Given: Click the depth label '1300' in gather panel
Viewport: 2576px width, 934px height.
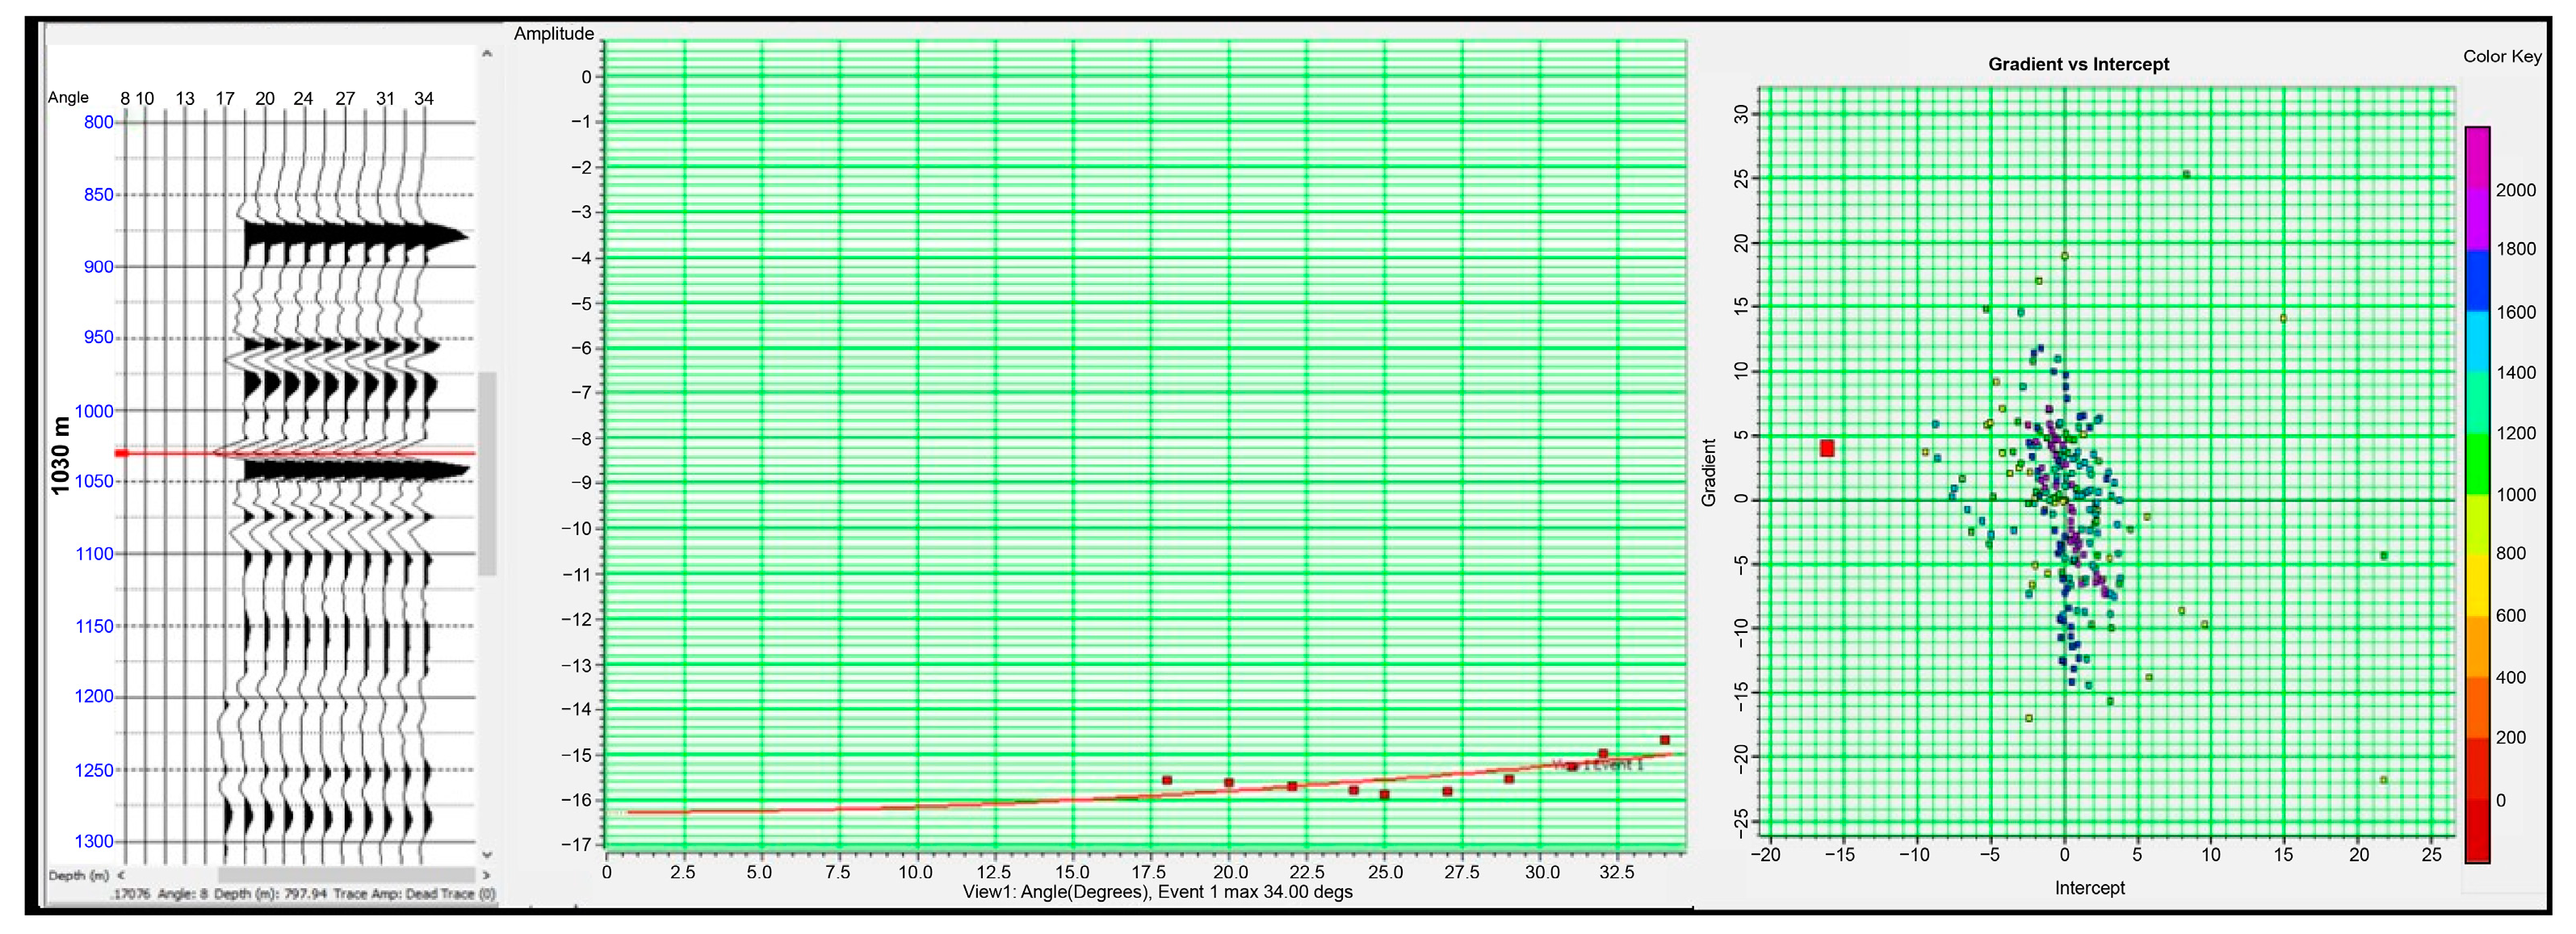Looking at the screenshot, I should click(95, 841).
